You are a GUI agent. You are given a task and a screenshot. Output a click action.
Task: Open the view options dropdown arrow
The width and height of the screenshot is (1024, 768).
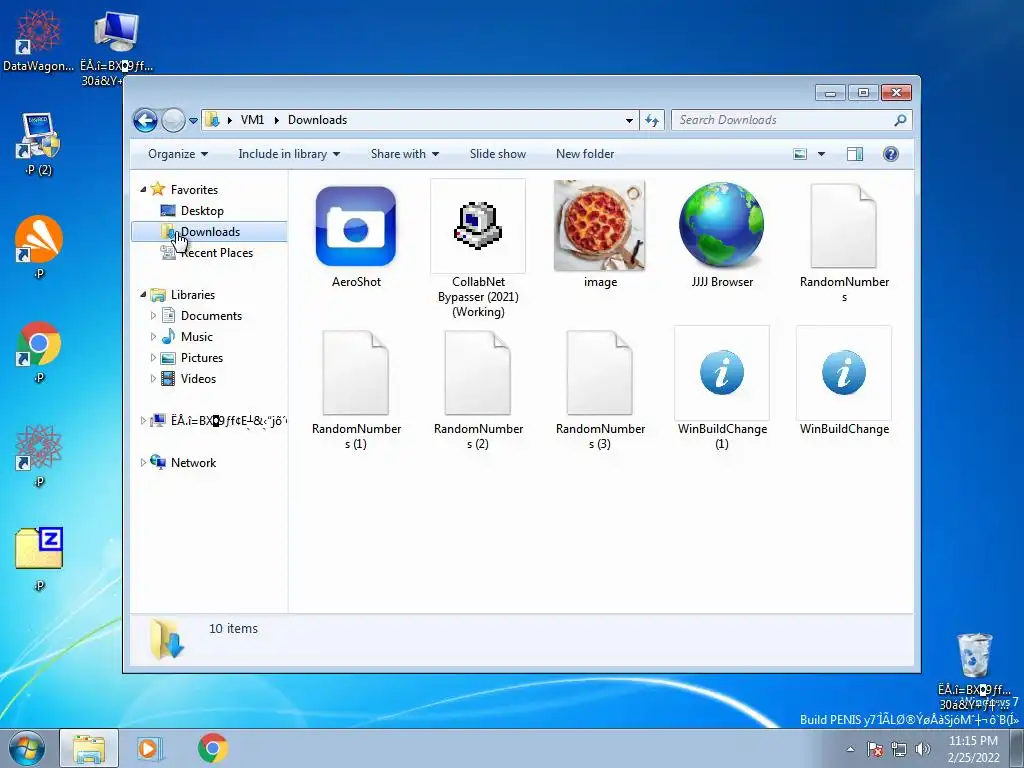point(821,154)
